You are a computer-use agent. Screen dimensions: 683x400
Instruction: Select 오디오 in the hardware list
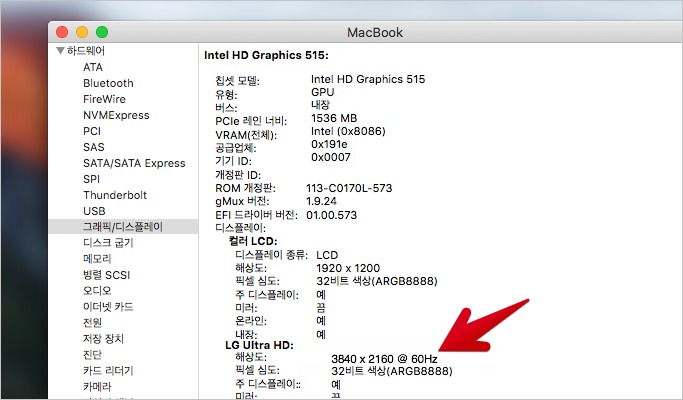97,291
